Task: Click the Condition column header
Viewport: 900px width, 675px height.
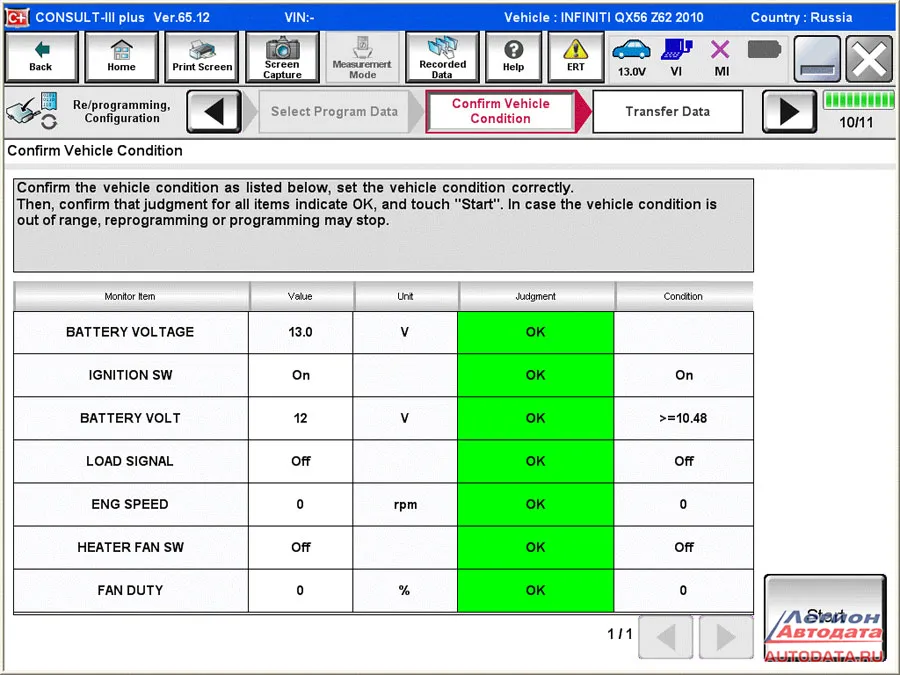Action: [684, 296]
